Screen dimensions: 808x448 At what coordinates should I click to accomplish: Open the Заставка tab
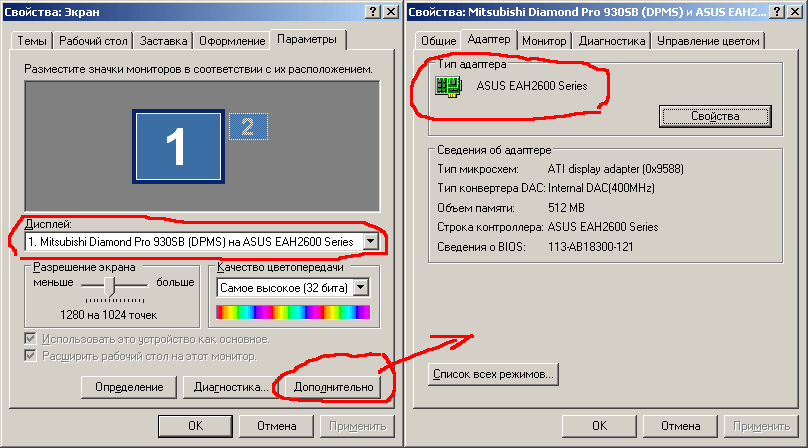pyautogui.click(x=163, y=41)
